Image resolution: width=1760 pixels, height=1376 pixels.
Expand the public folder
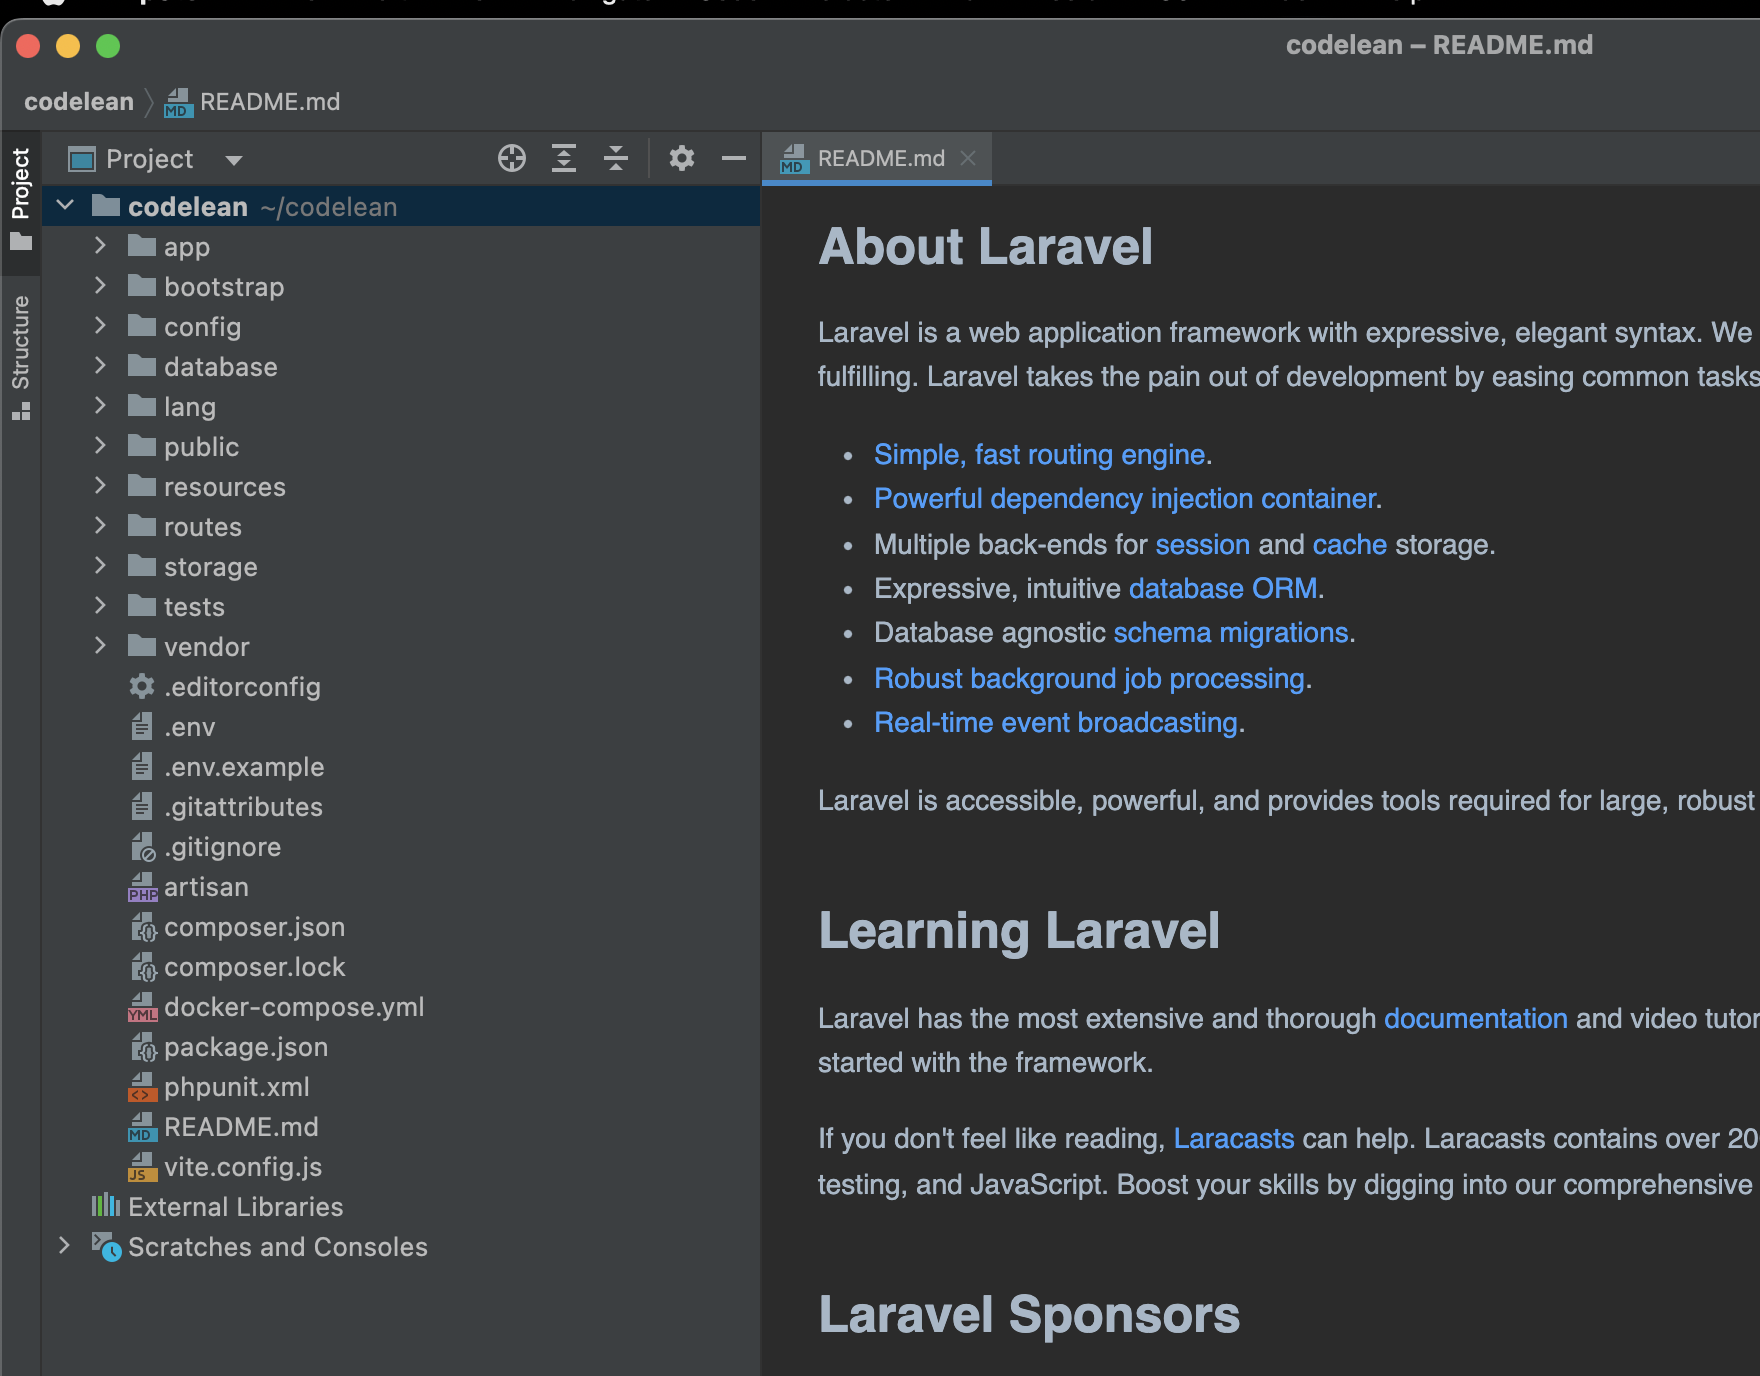tap(100, 446)
